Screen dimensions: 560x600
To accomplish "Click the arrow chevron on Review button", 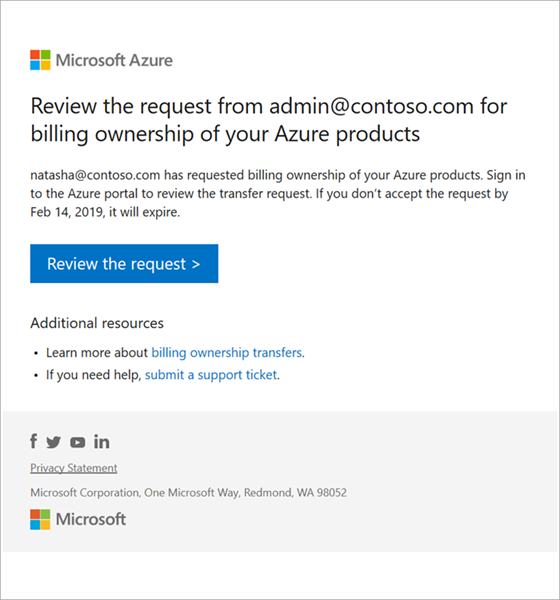I will [196, 264].
